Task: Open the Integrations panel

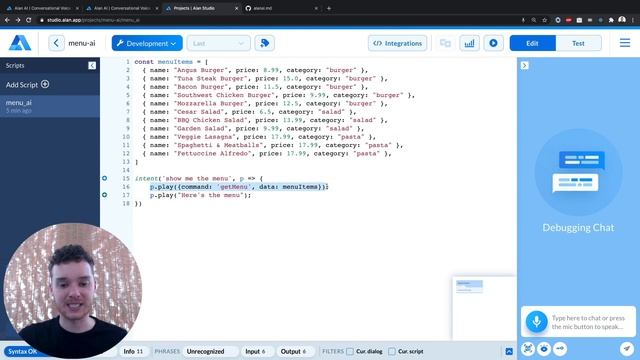Action: tap(397, 43)
